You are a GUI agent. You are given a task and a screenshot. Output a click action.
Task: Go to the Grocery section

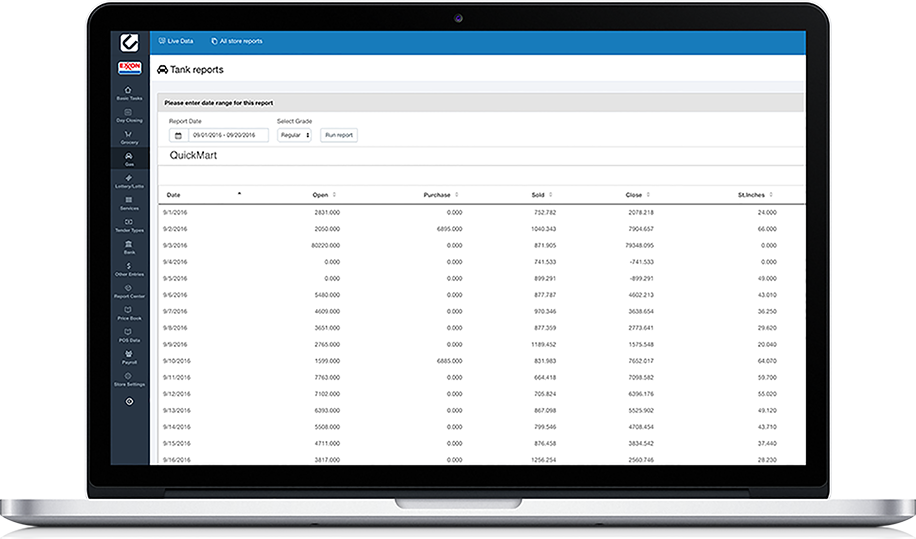pos(129,138)
